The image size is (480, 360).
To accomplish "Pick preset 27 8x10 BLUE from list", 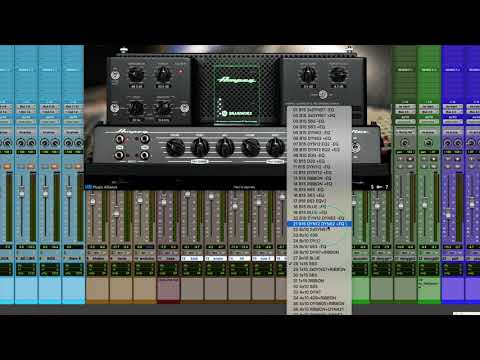I will (319, 258).
